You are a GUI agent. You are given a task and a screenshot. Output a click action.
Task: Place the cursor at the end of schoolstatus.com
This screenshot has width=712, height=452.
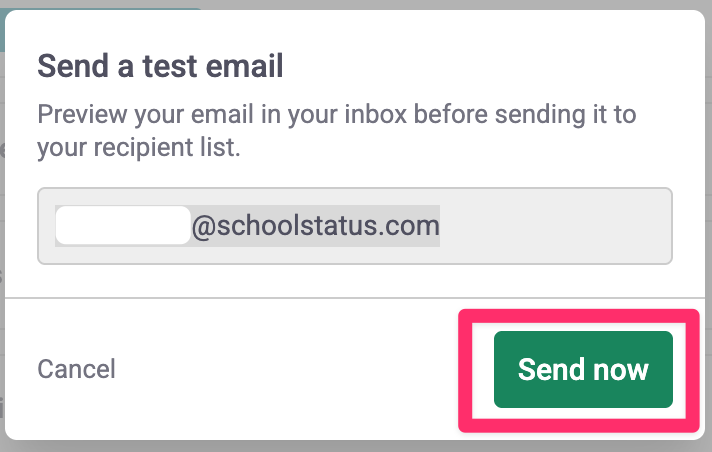440,226
